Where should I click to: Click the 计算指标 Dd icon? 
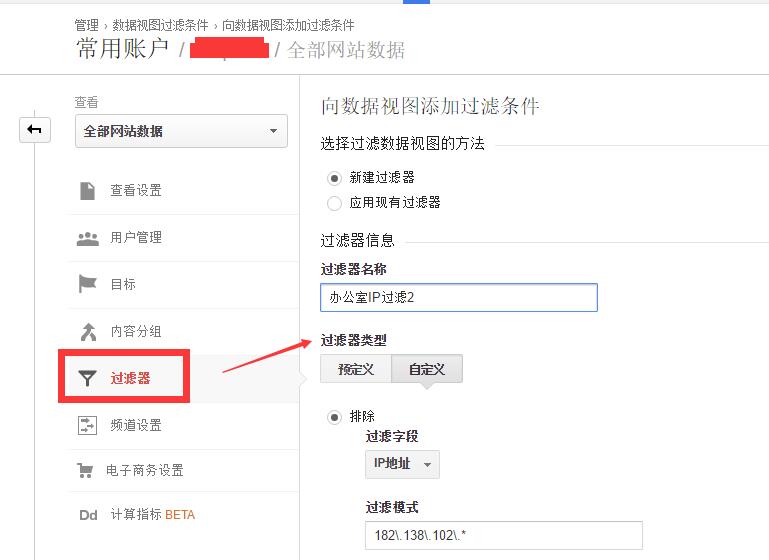pos(88,515)
